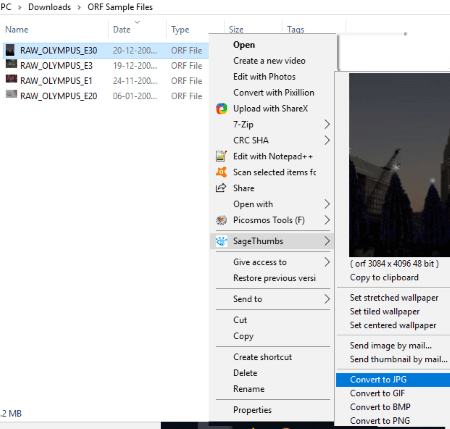Click the Share arrow icon

click(221, 188)
